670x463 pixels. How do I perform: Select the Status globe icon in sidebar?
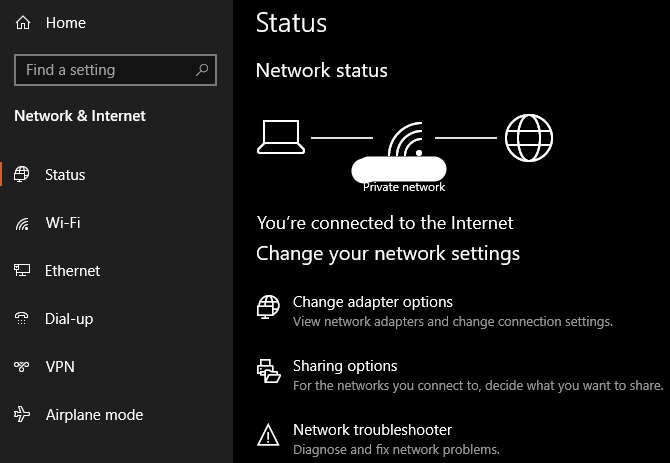21,174
